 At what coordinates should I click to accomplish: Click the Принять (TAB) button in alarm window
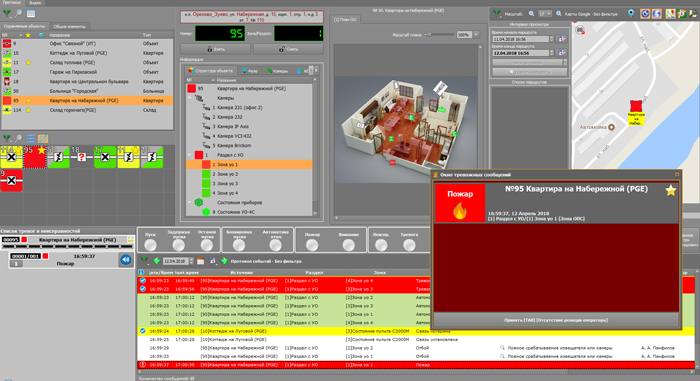coord(556,320)
